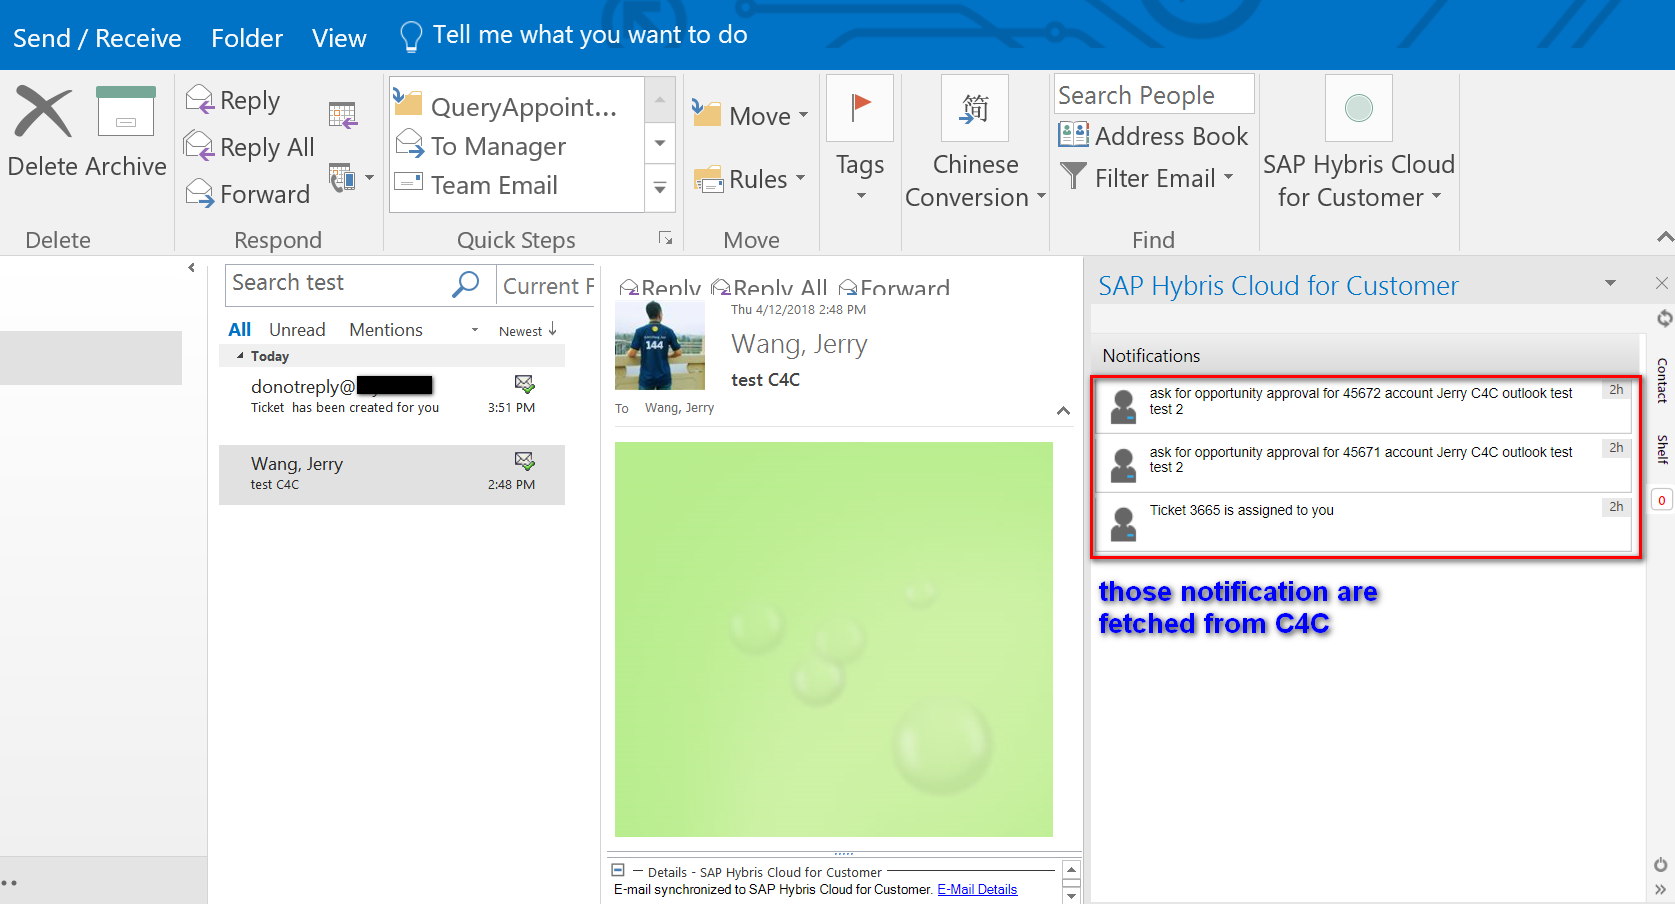The image size is (1675, 904).
Task: Click the Tell me lightbulb icon
Action: coord(411,37)
